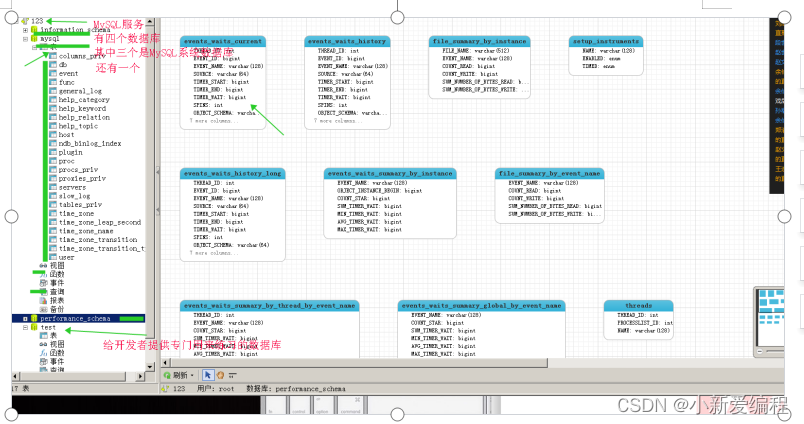
Task: Select the time_zone_name table
Action: pos(86,231)
